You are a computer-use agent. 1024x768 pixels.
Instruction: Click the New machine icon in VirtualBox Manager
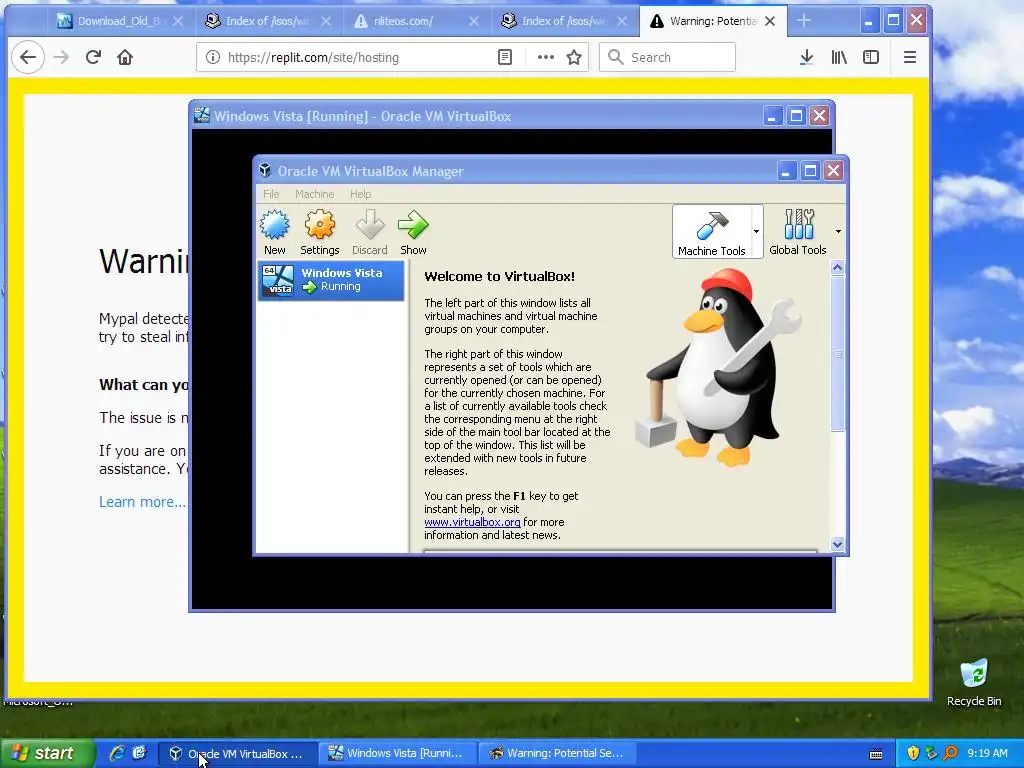point(275,232)
